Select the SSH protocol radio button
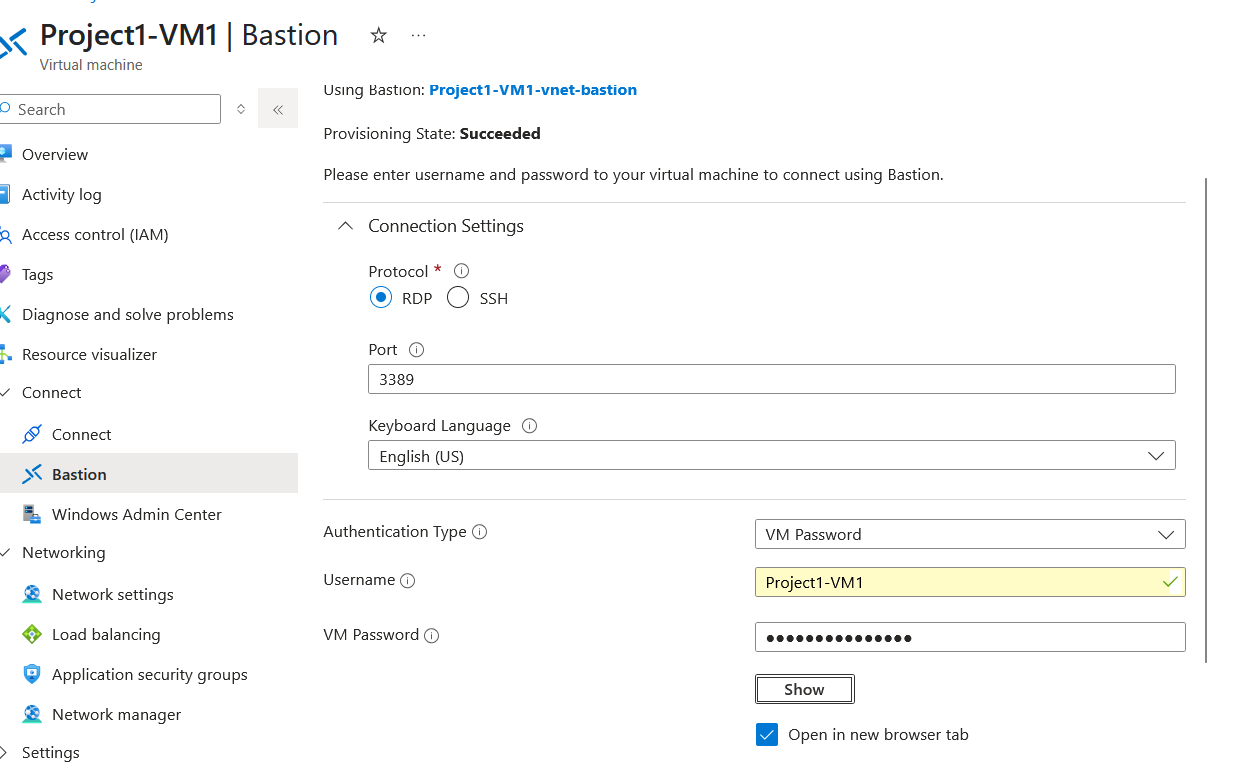 [458, 297]
